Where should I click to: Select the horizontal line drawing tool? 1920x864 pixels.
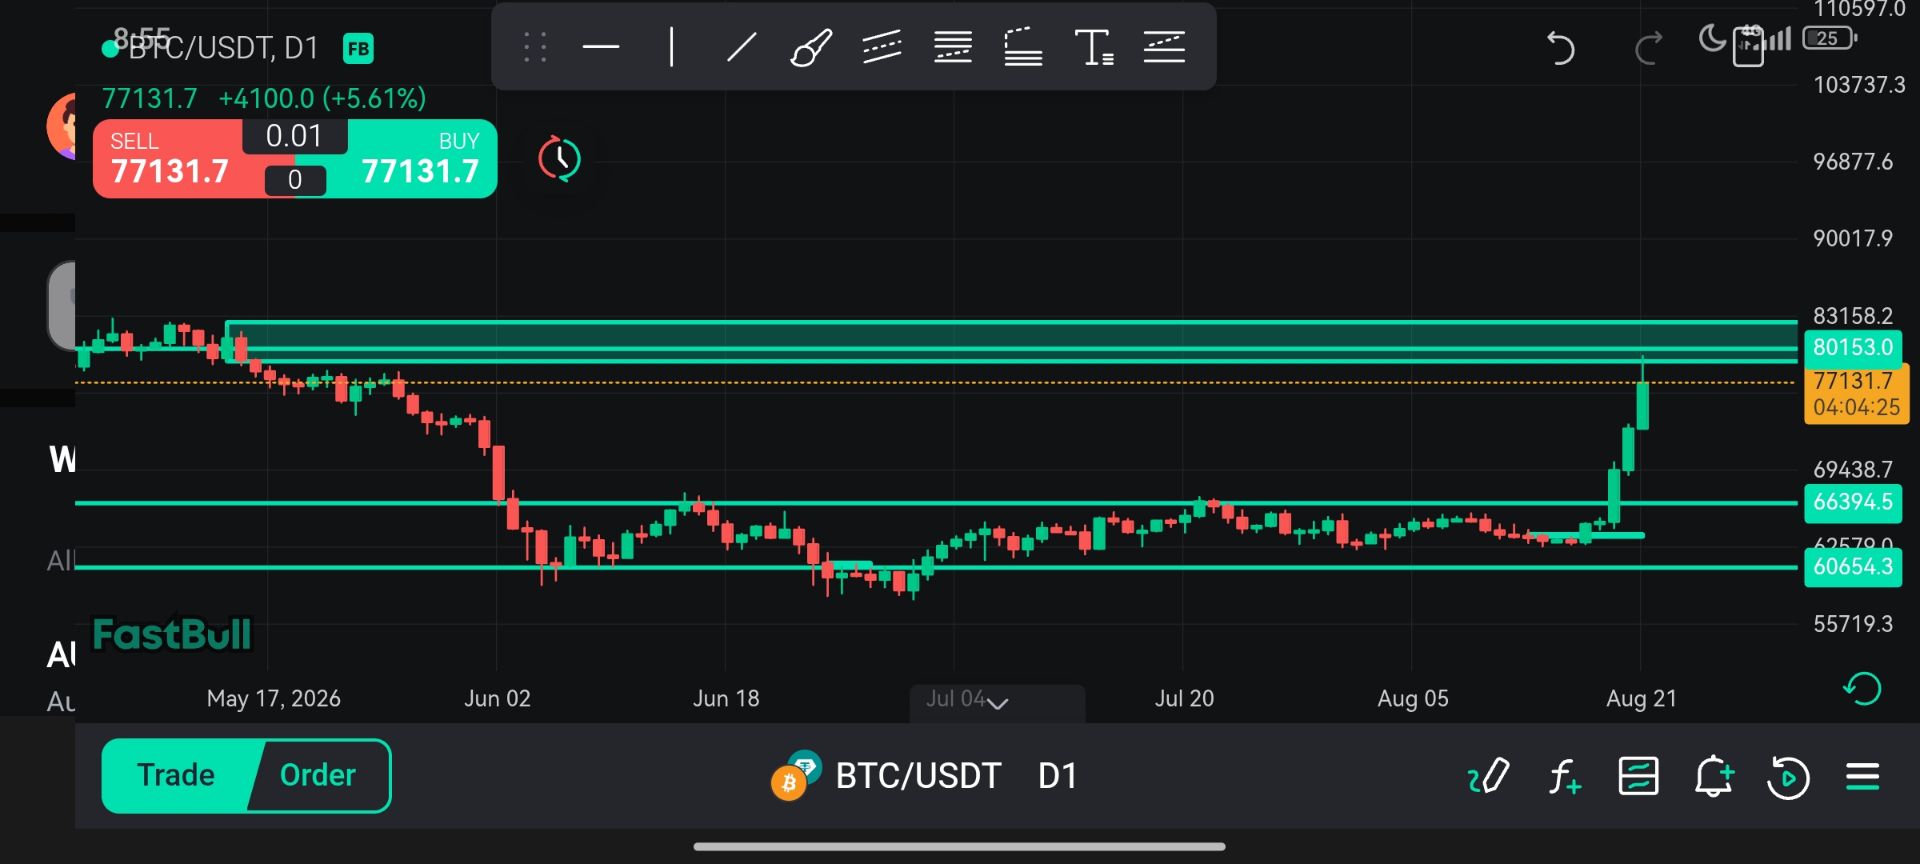click(x=601, y=47)
